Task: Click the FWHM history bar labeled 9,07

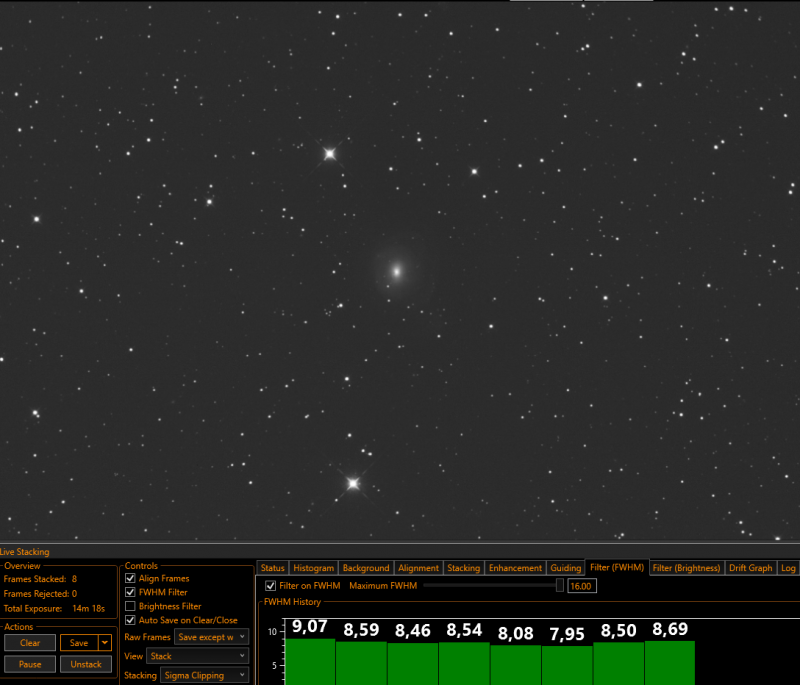Action: click(310, 662)
